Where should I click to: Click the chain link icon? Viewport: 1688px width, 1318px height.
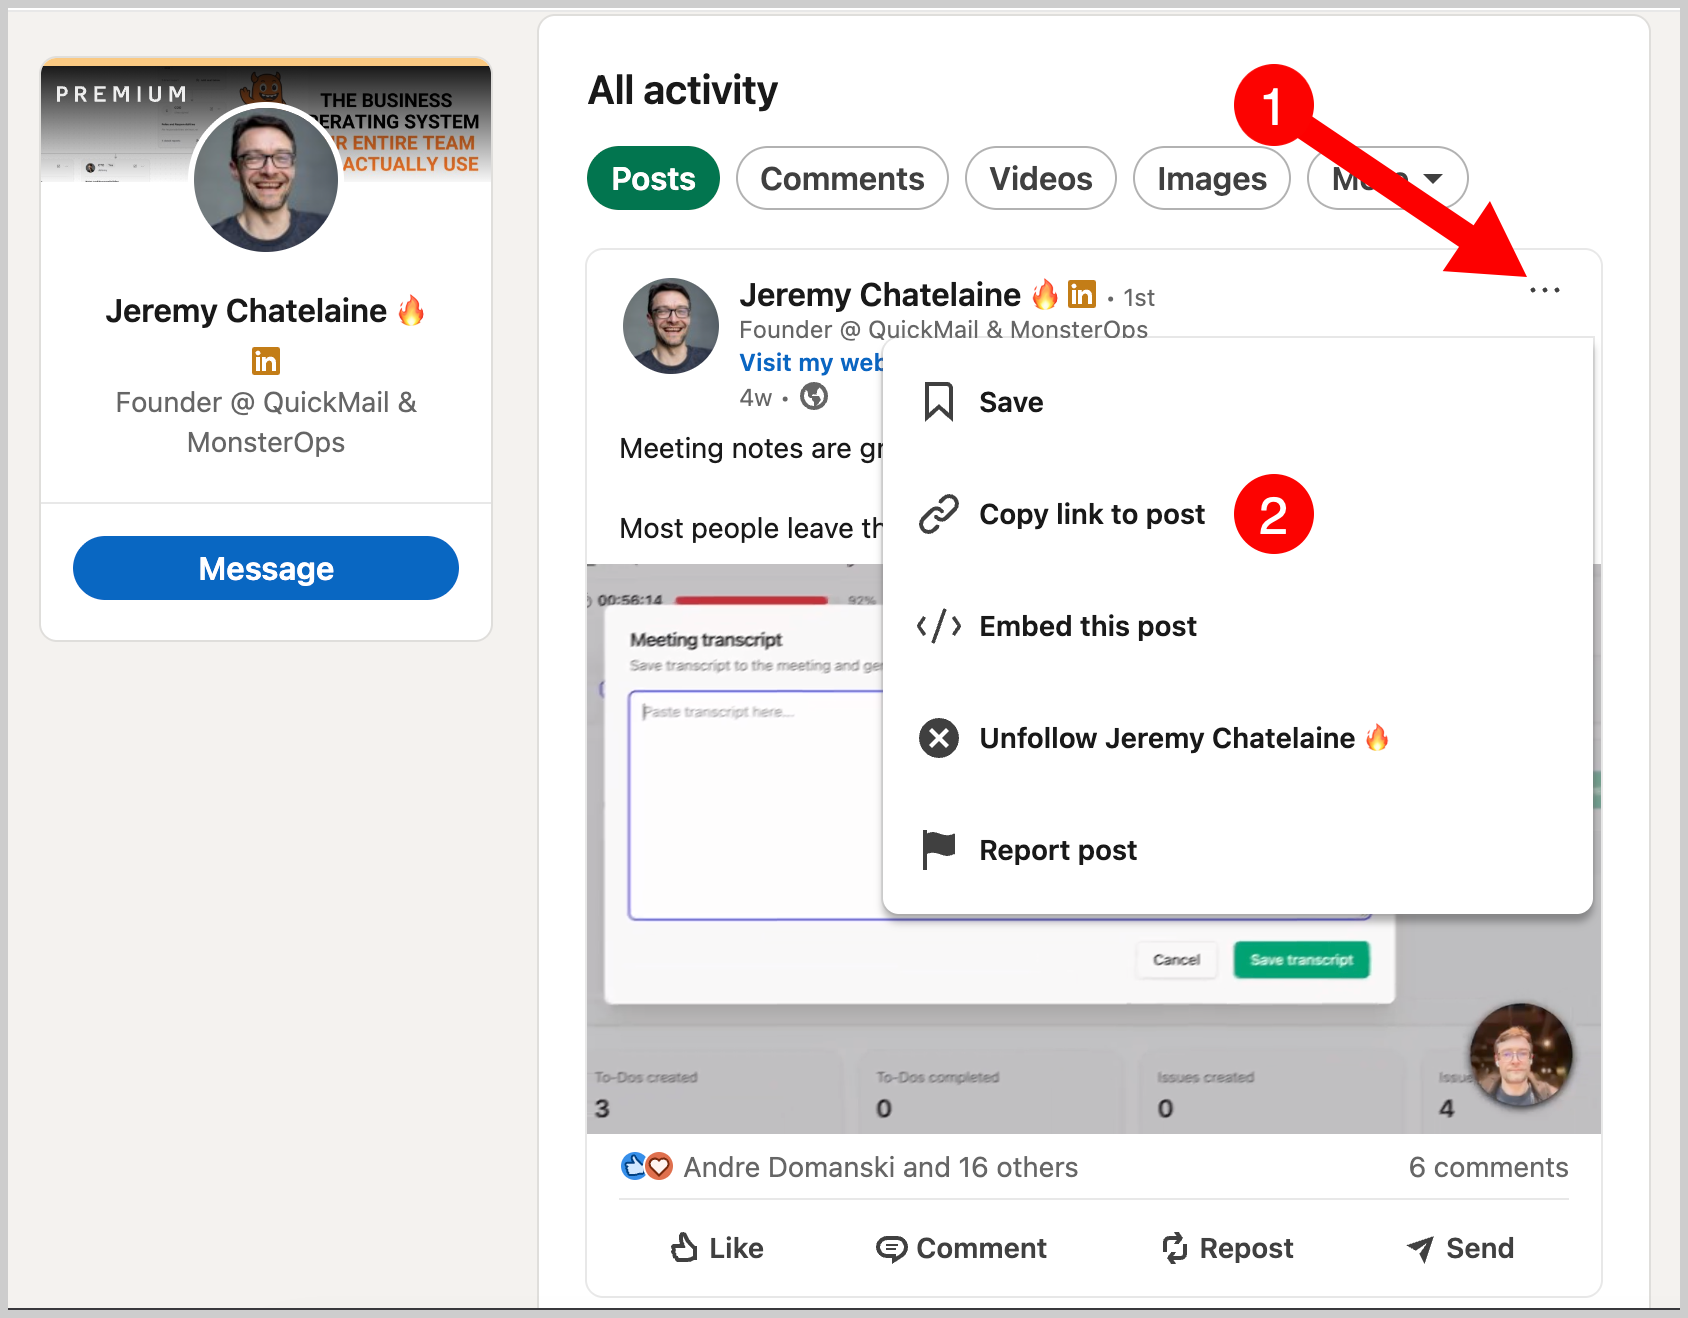coord(938,514)
